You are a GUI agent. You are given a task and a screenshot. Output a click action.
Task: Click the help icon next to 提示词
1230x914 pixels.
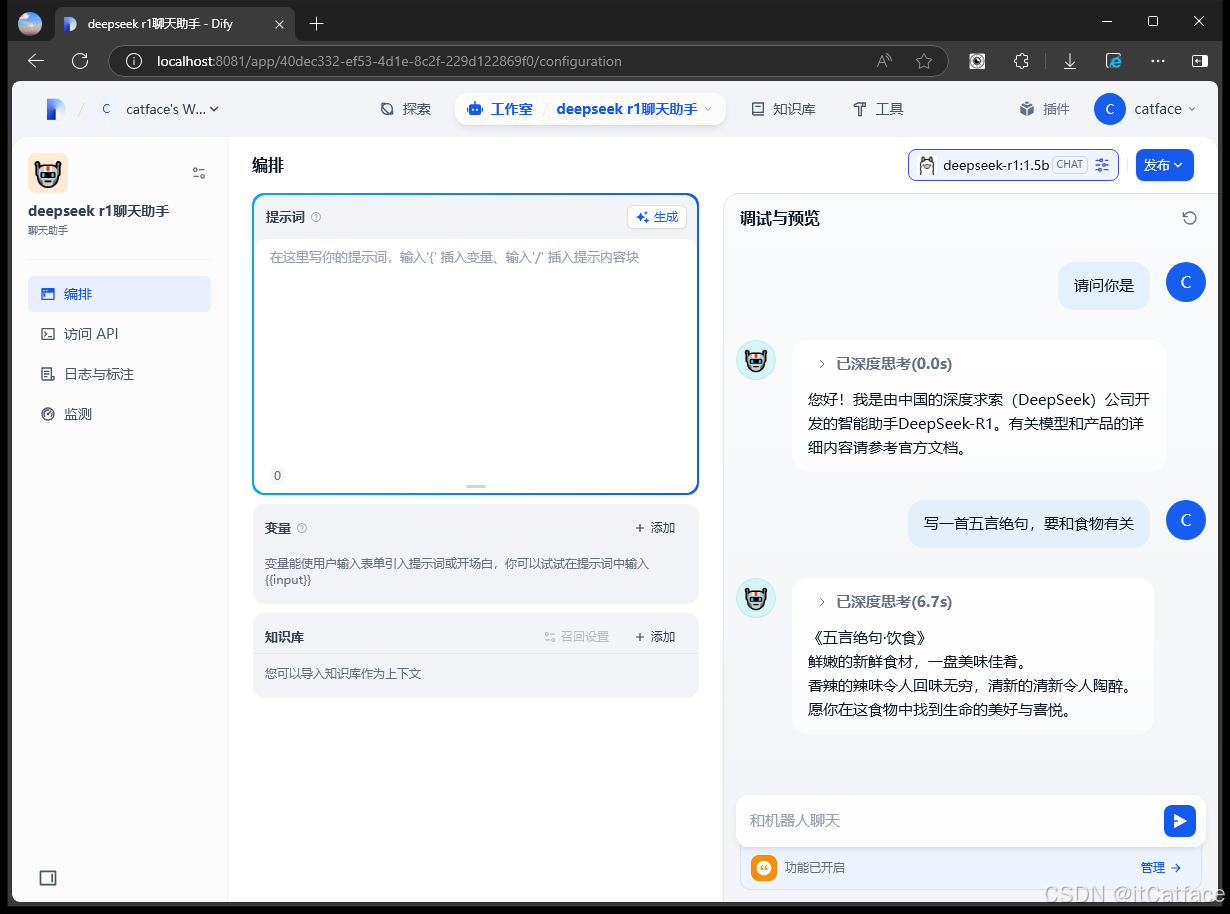click(x=316, y=217)
